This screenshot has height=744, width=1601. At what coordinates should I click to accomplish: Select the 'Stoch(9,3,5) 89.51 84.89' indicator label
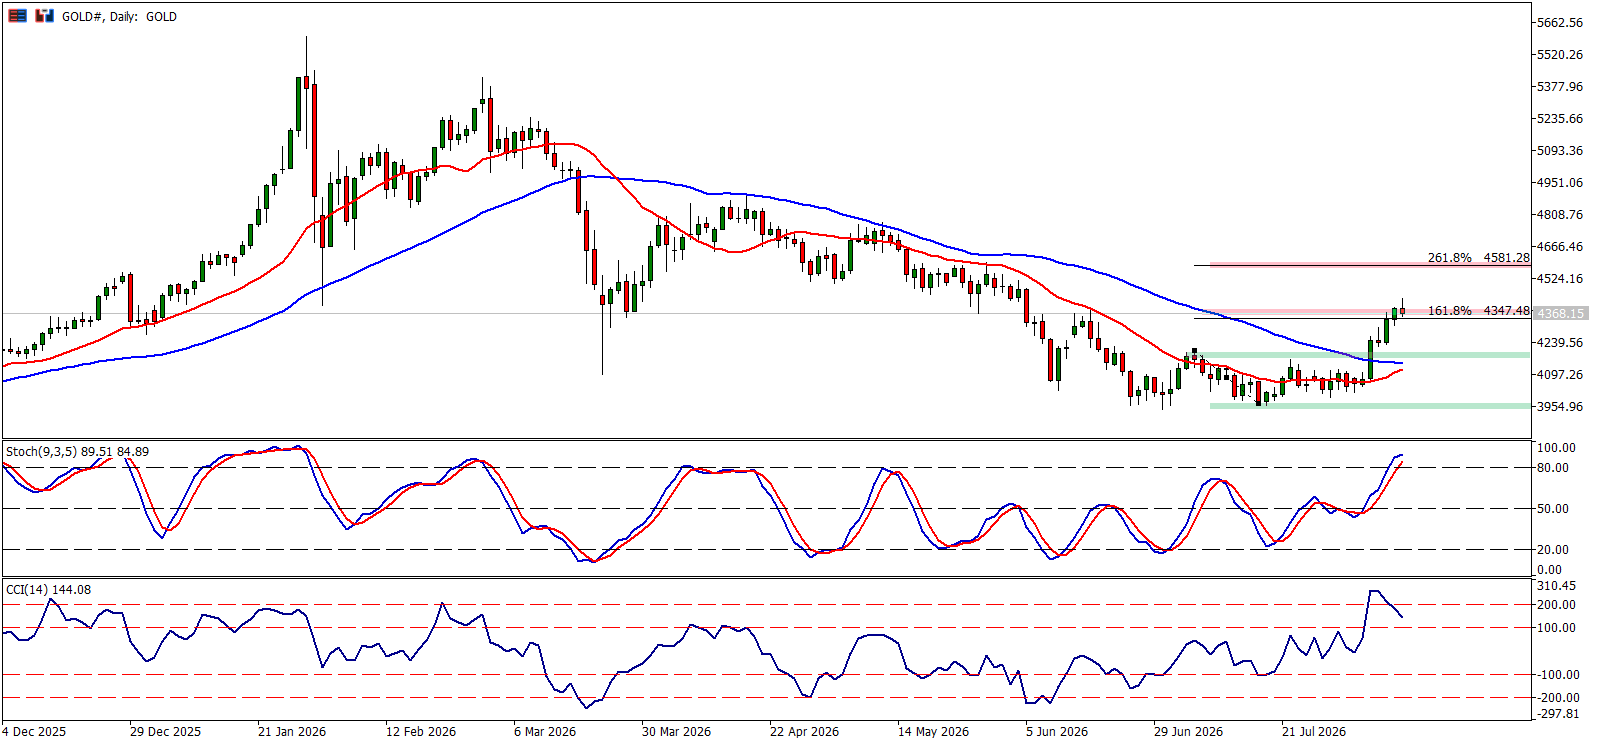click(x=77, y=452)
